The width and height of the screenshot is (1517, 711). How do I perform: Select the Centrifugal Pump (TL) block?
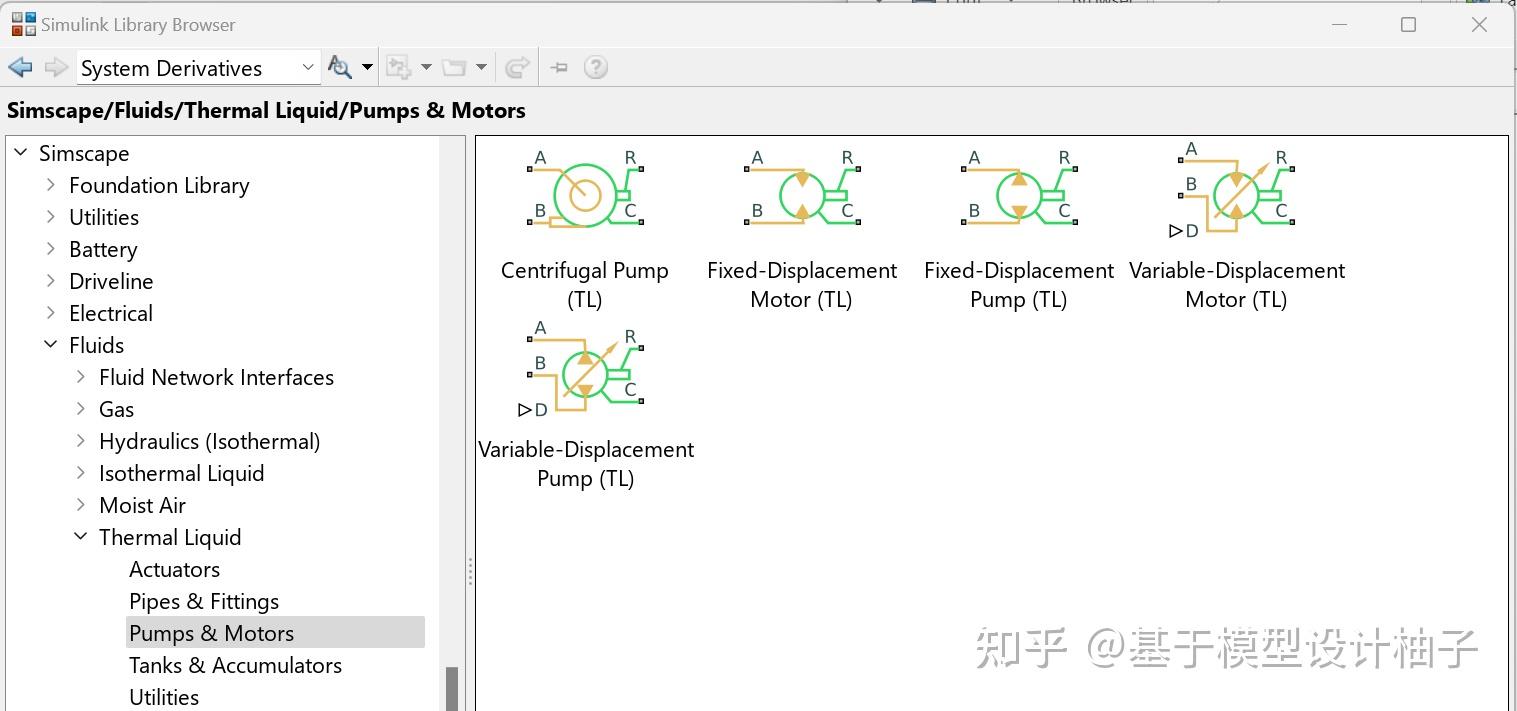[584, 194]
